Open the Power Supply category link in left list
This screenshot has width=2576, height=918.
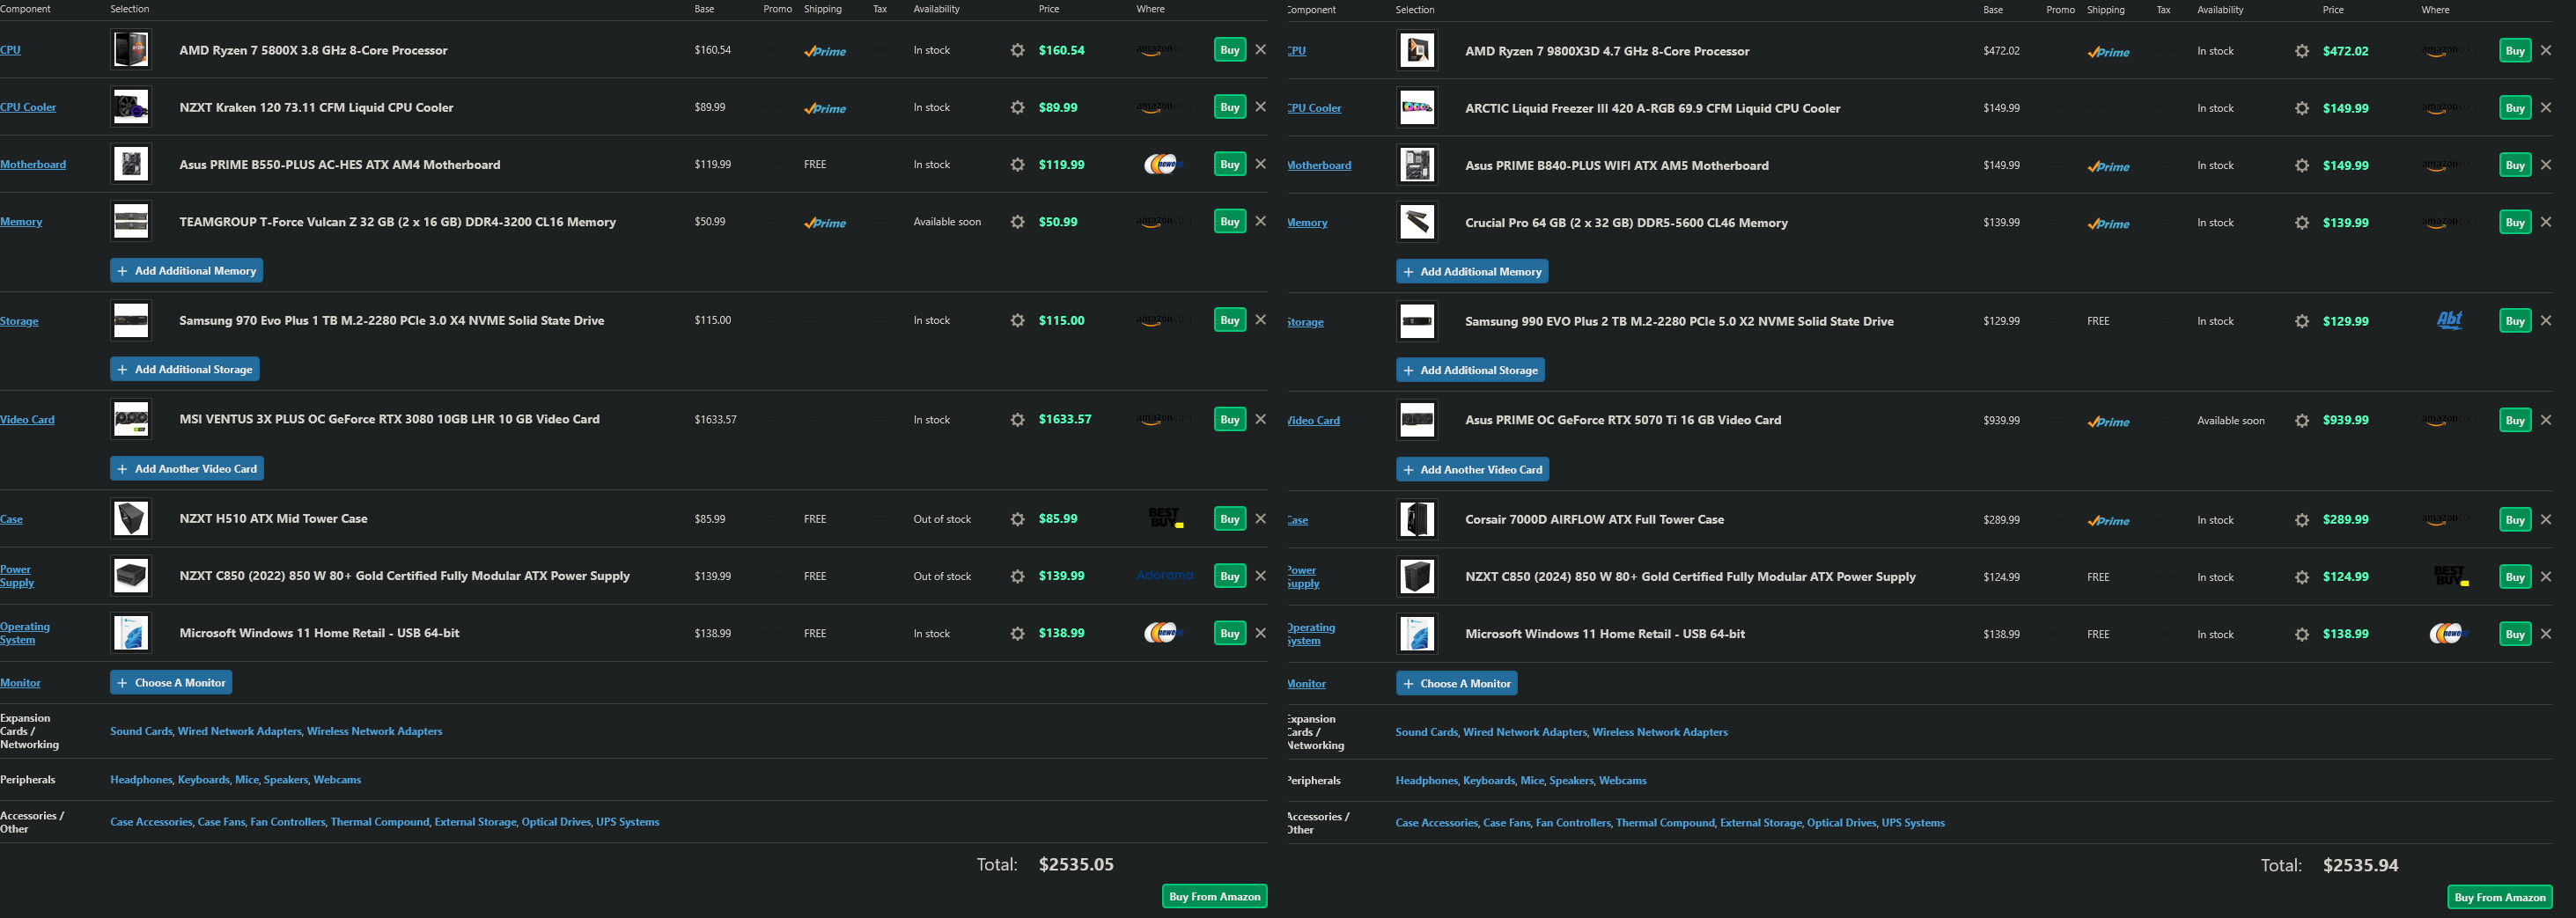pos(16,576)
